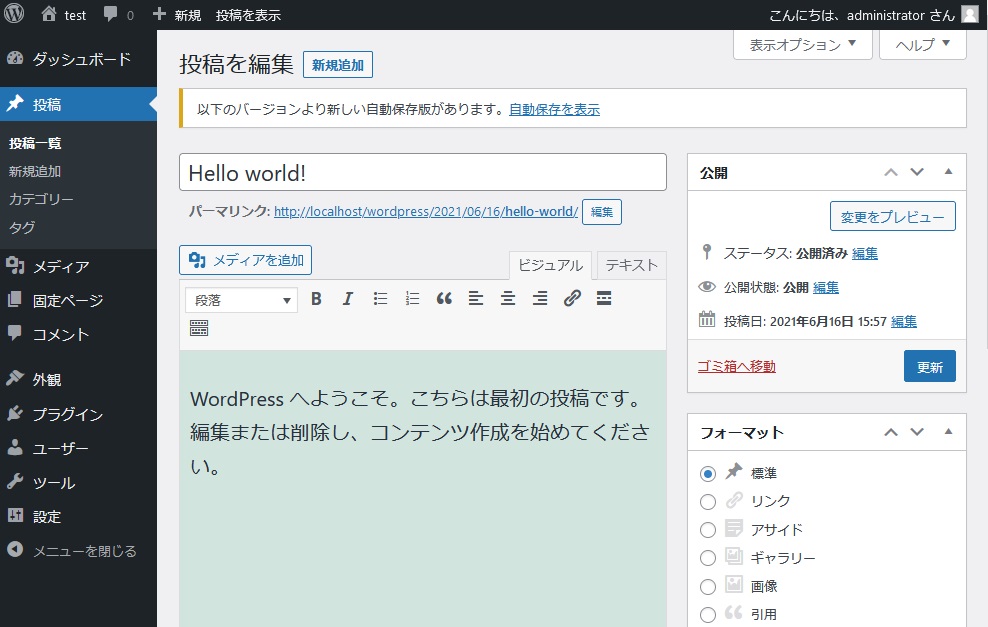This screenshot has height=627, width=988.
Task: Select the アサイド post format
Action: (708, 530)
